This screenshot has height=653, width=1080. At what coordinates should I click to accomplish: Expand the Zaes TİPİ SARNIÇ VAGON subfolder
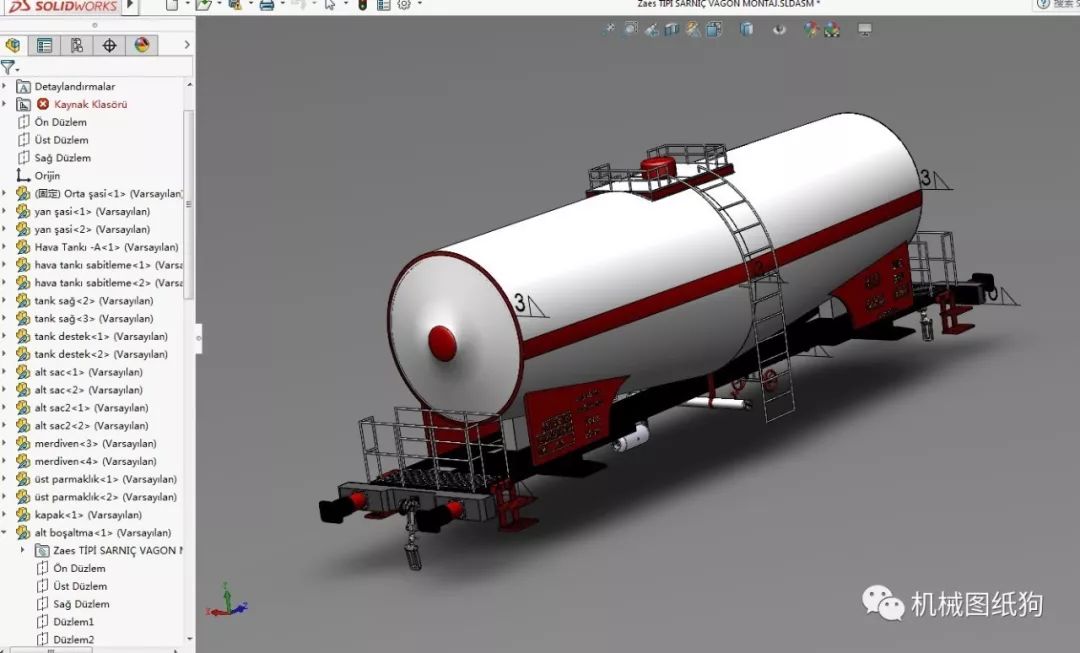tap(23, 550)
